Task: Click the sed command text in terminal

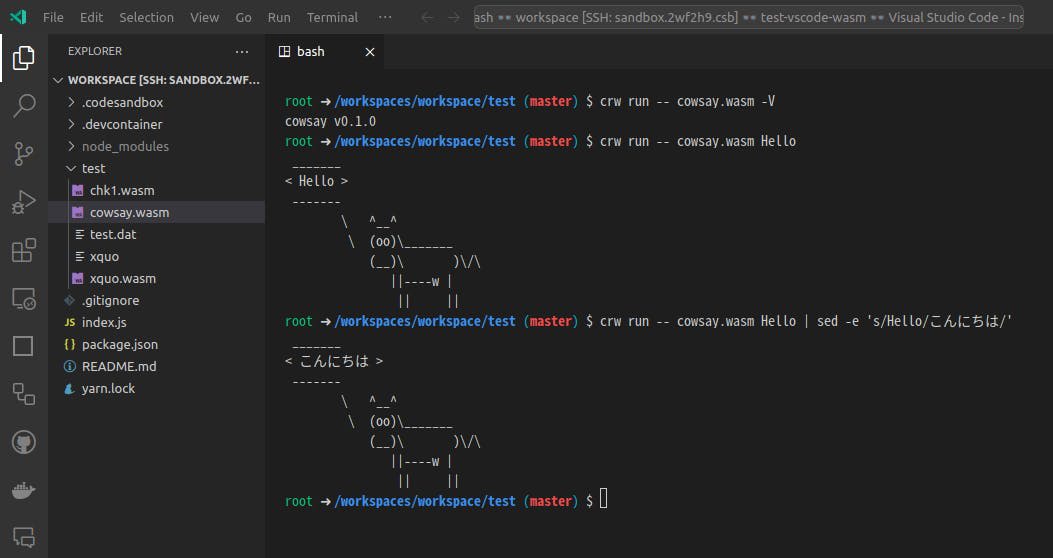Action: [914, 322]
